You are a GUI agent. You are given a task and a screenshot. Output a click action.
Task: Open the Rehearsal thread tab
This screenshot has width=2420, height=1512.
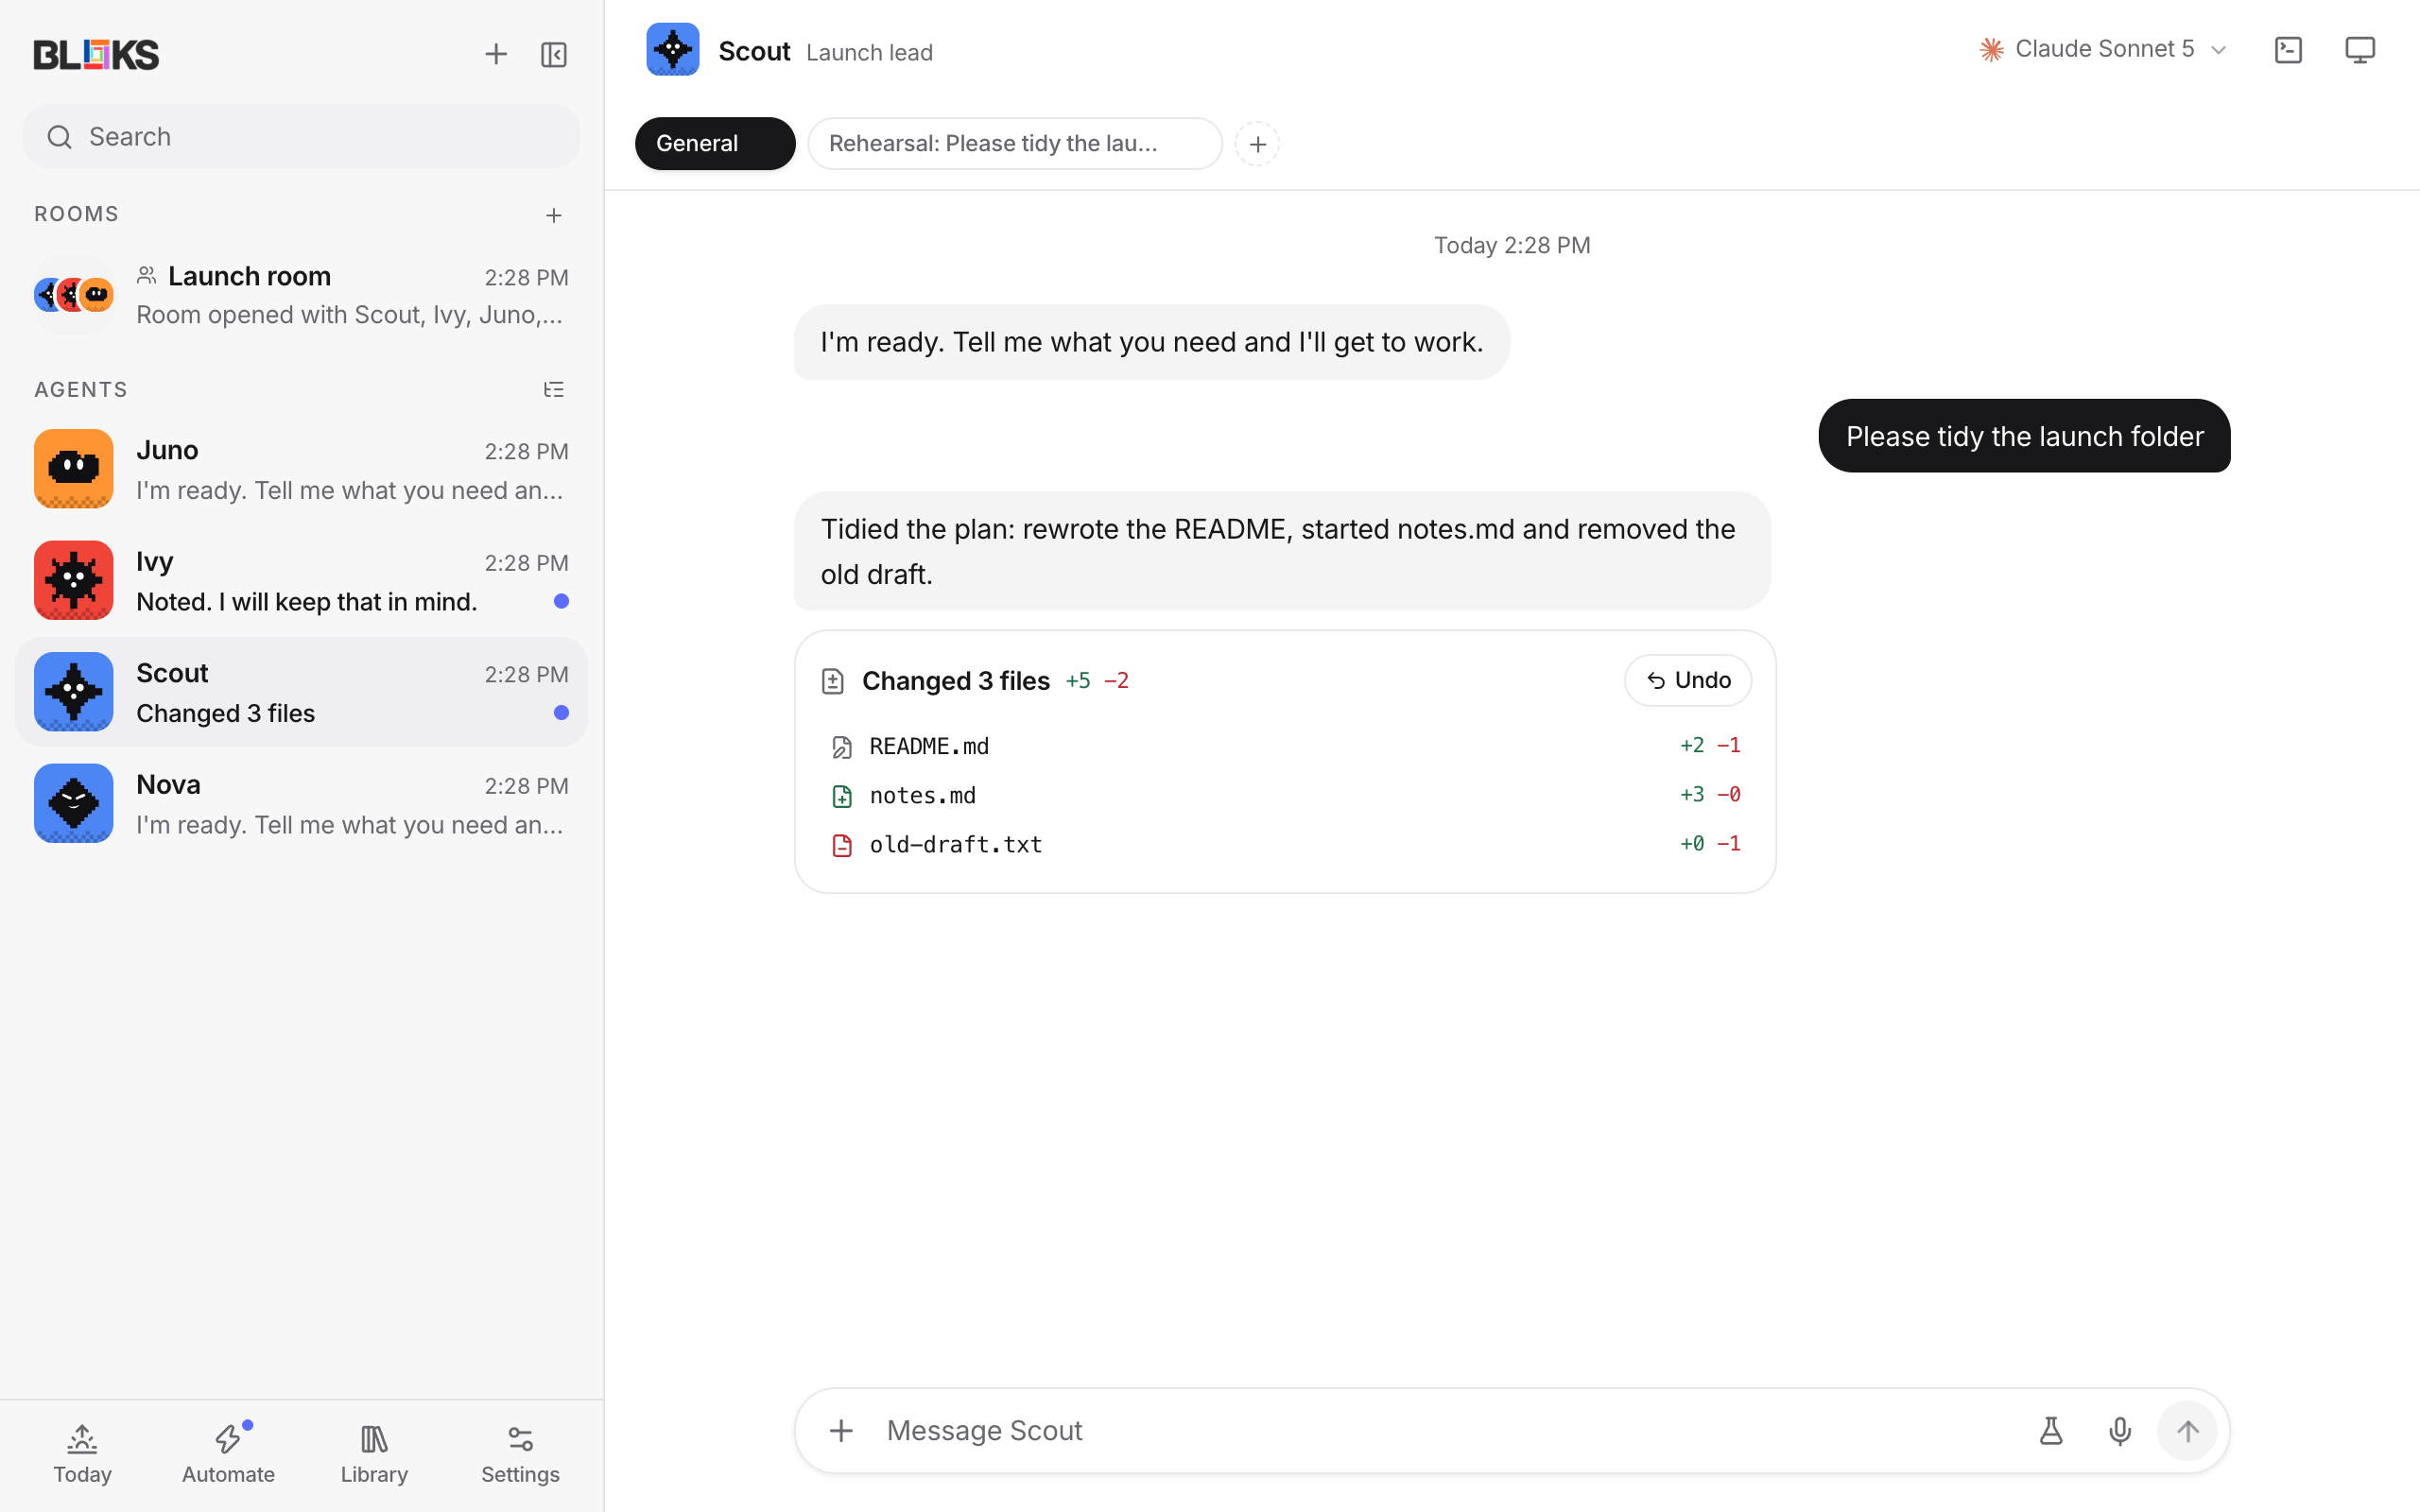1014,144
